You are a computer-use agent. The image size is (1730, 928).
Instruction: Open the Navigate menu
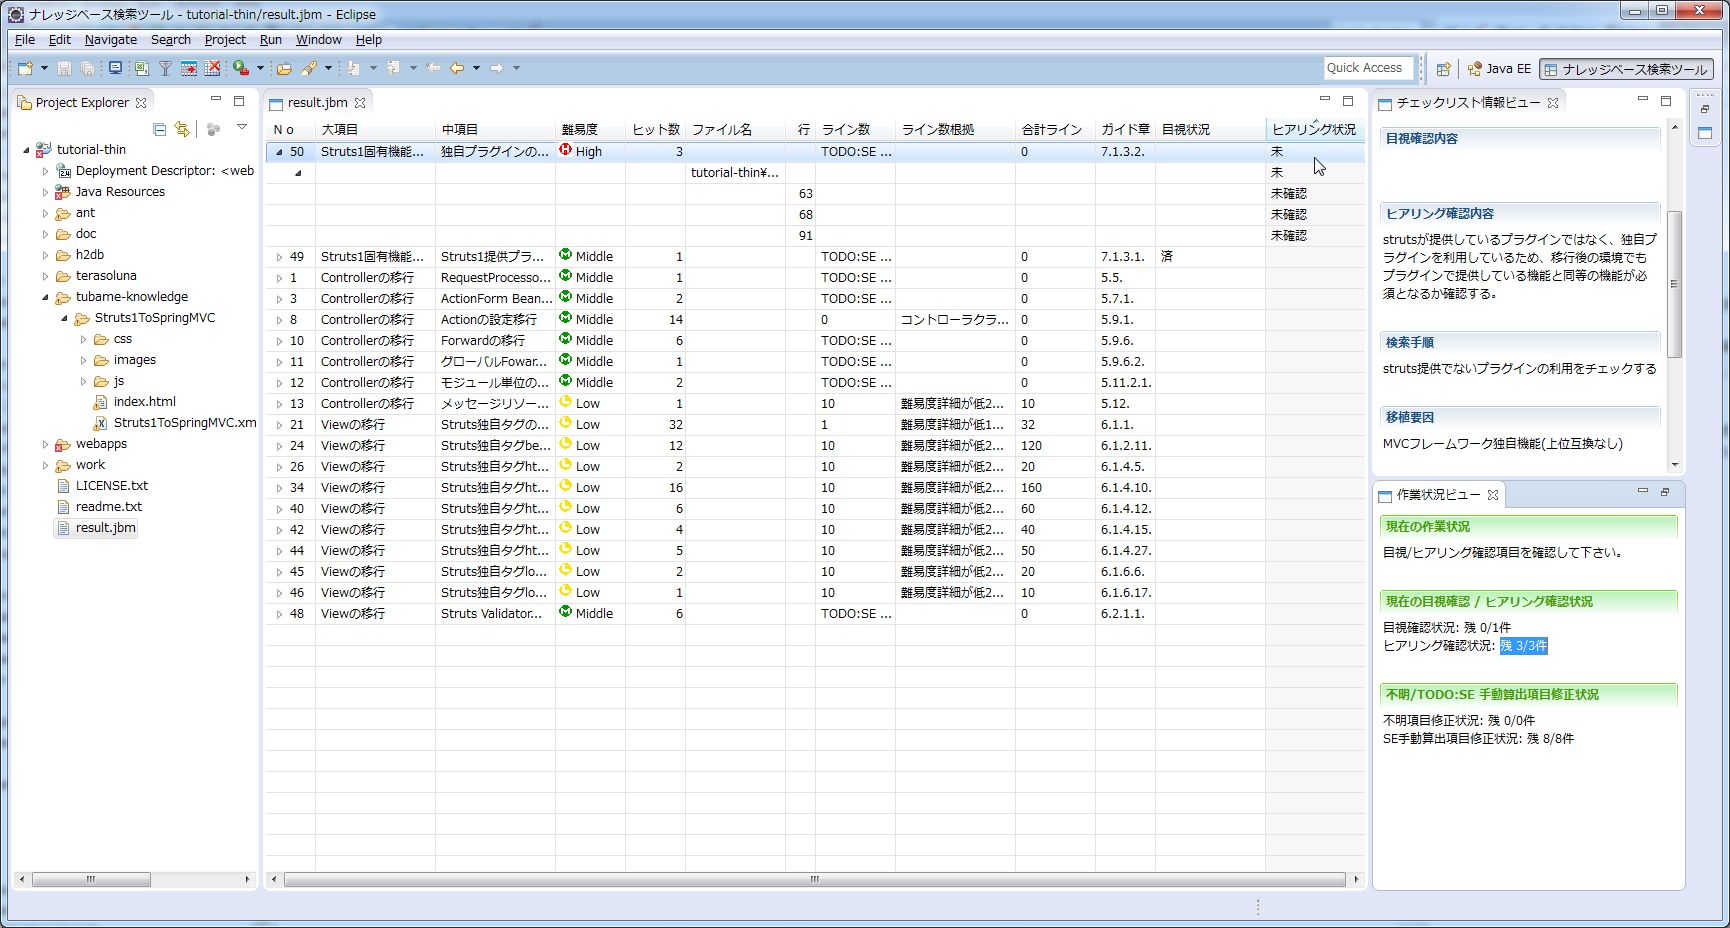click(111, 40)
